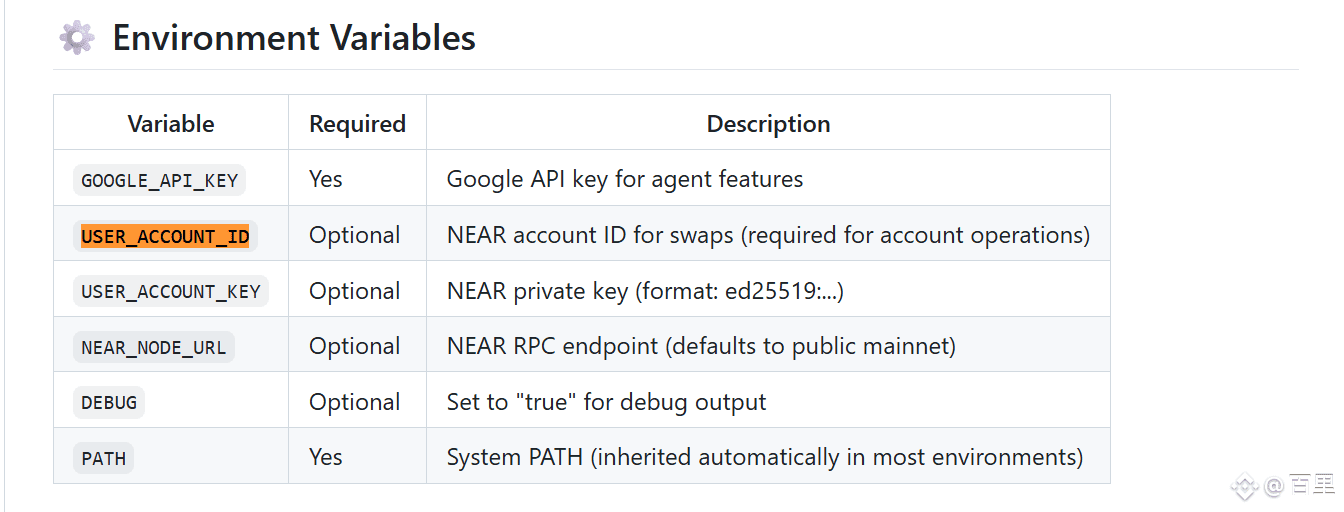
Task: Click the highlighted USER_ACCOUNT_ID variable
Action: pyautogui.click(x=165, y=237)
